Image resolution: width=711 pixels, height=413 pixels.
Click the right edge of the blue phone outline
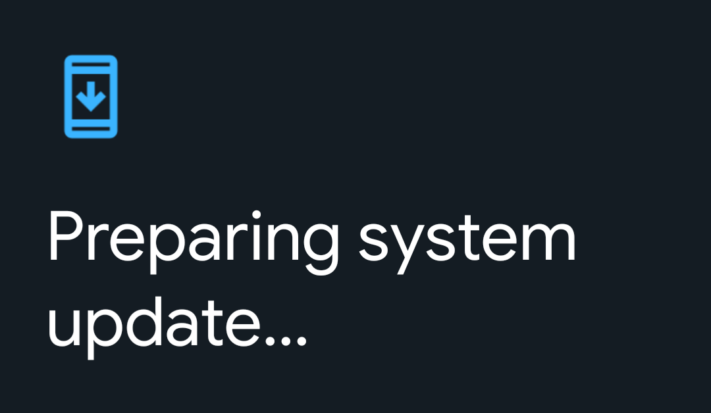114,97
